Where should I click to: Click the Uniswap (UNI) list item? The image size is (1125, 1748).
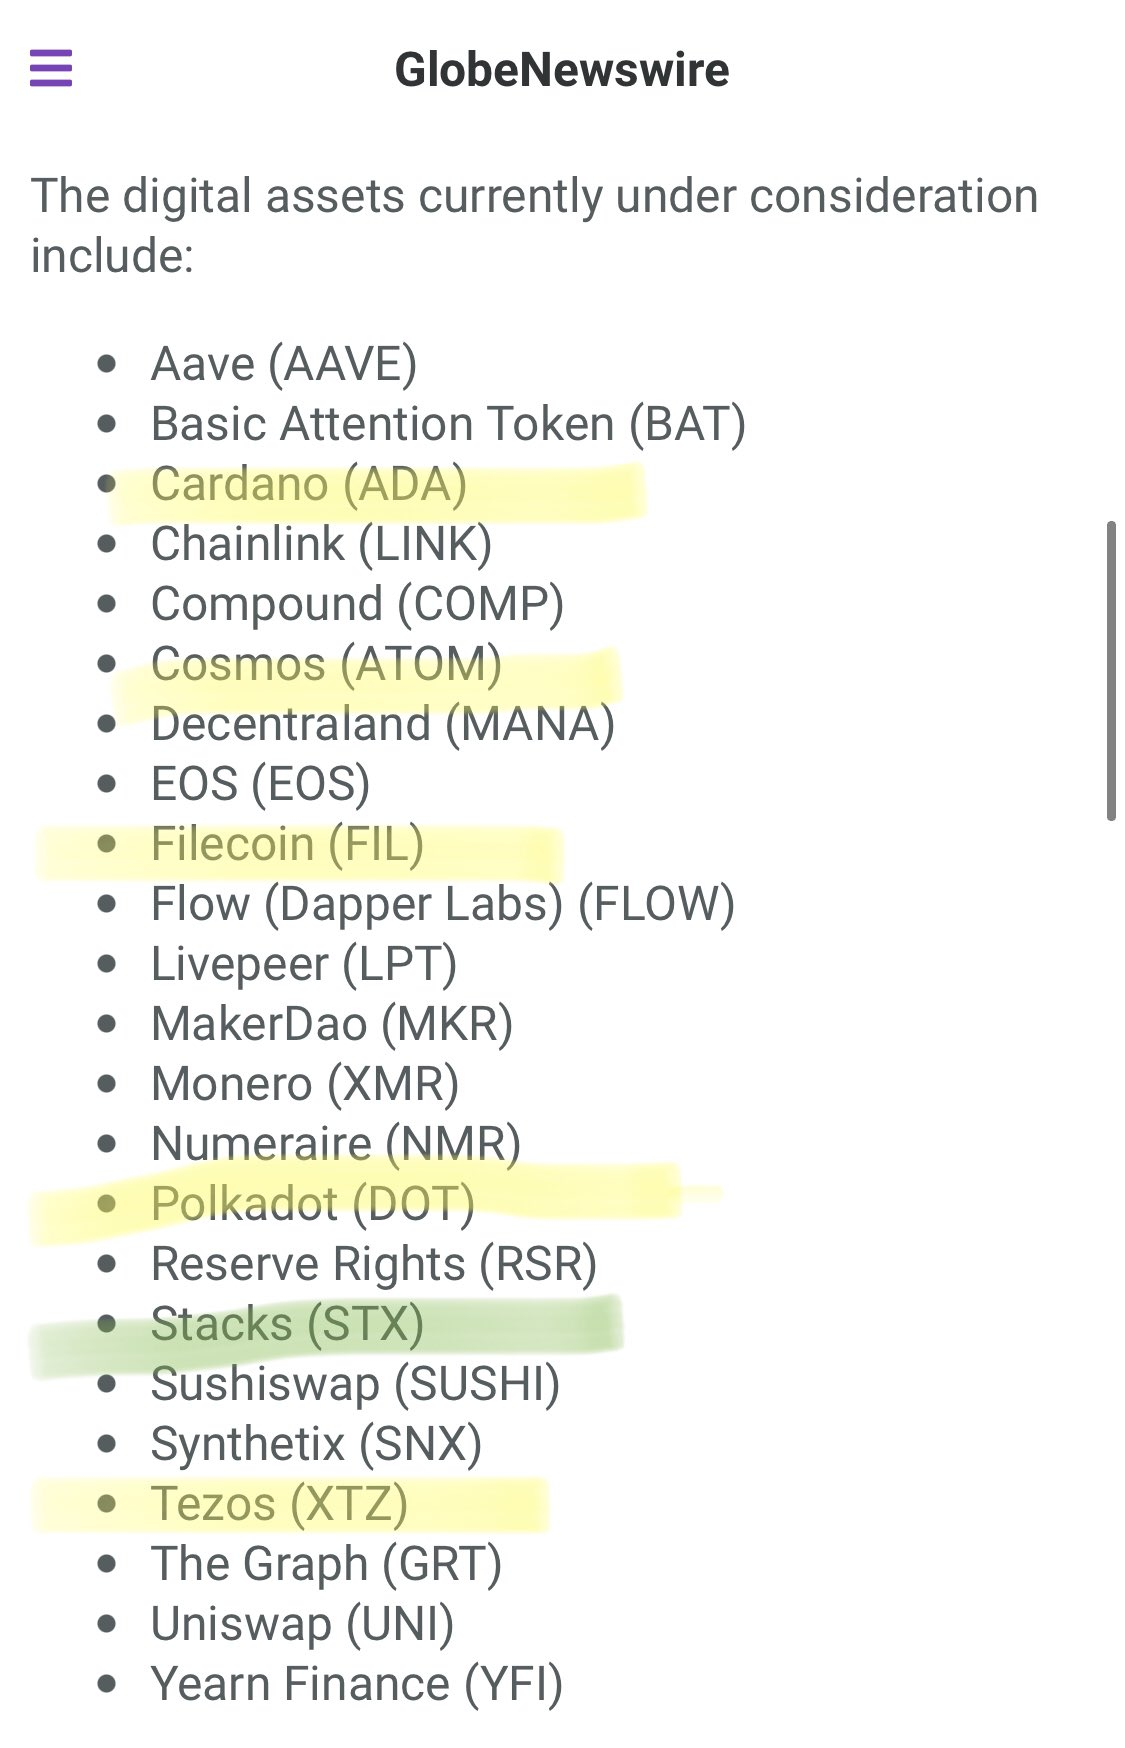[302, 1624]
